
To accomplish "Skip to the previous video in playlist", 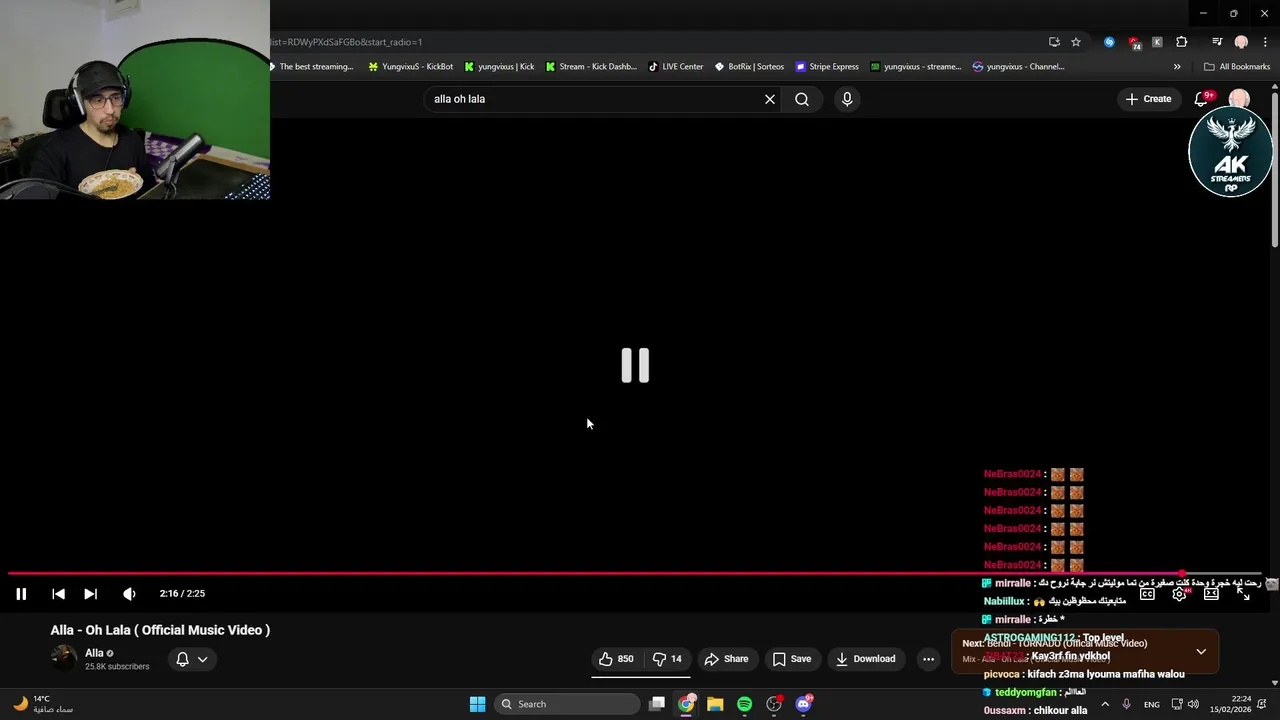I will click(x=58, y=594).
